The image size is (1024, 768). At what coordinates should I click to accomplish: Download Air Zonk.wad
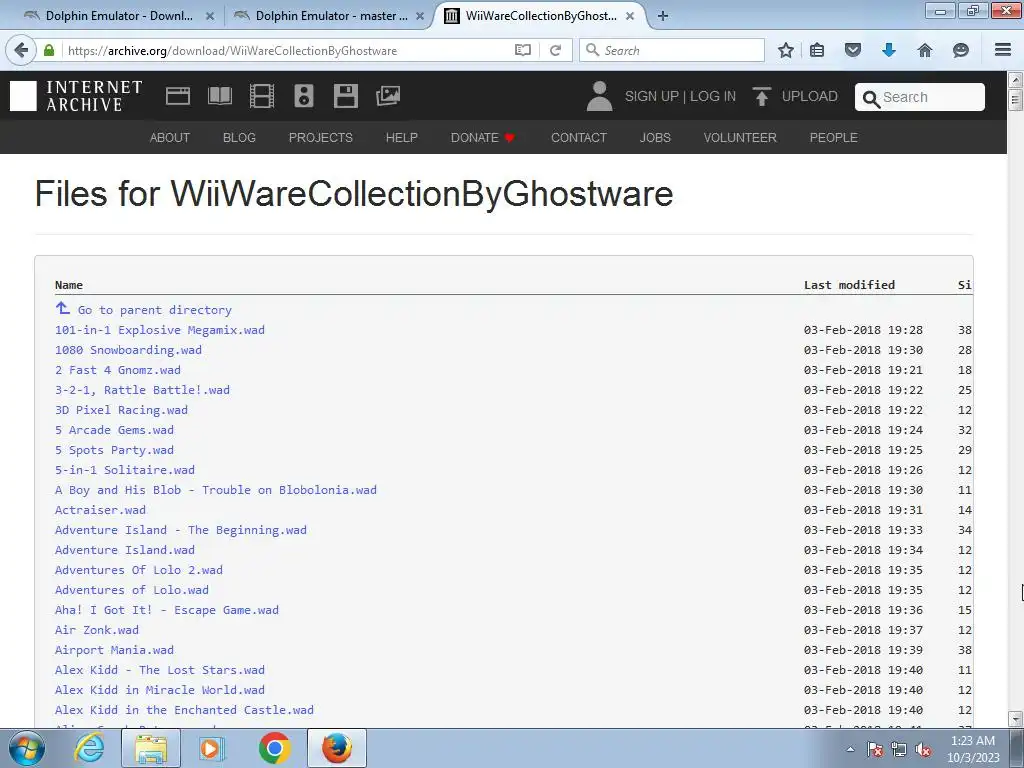coord(97,630)
